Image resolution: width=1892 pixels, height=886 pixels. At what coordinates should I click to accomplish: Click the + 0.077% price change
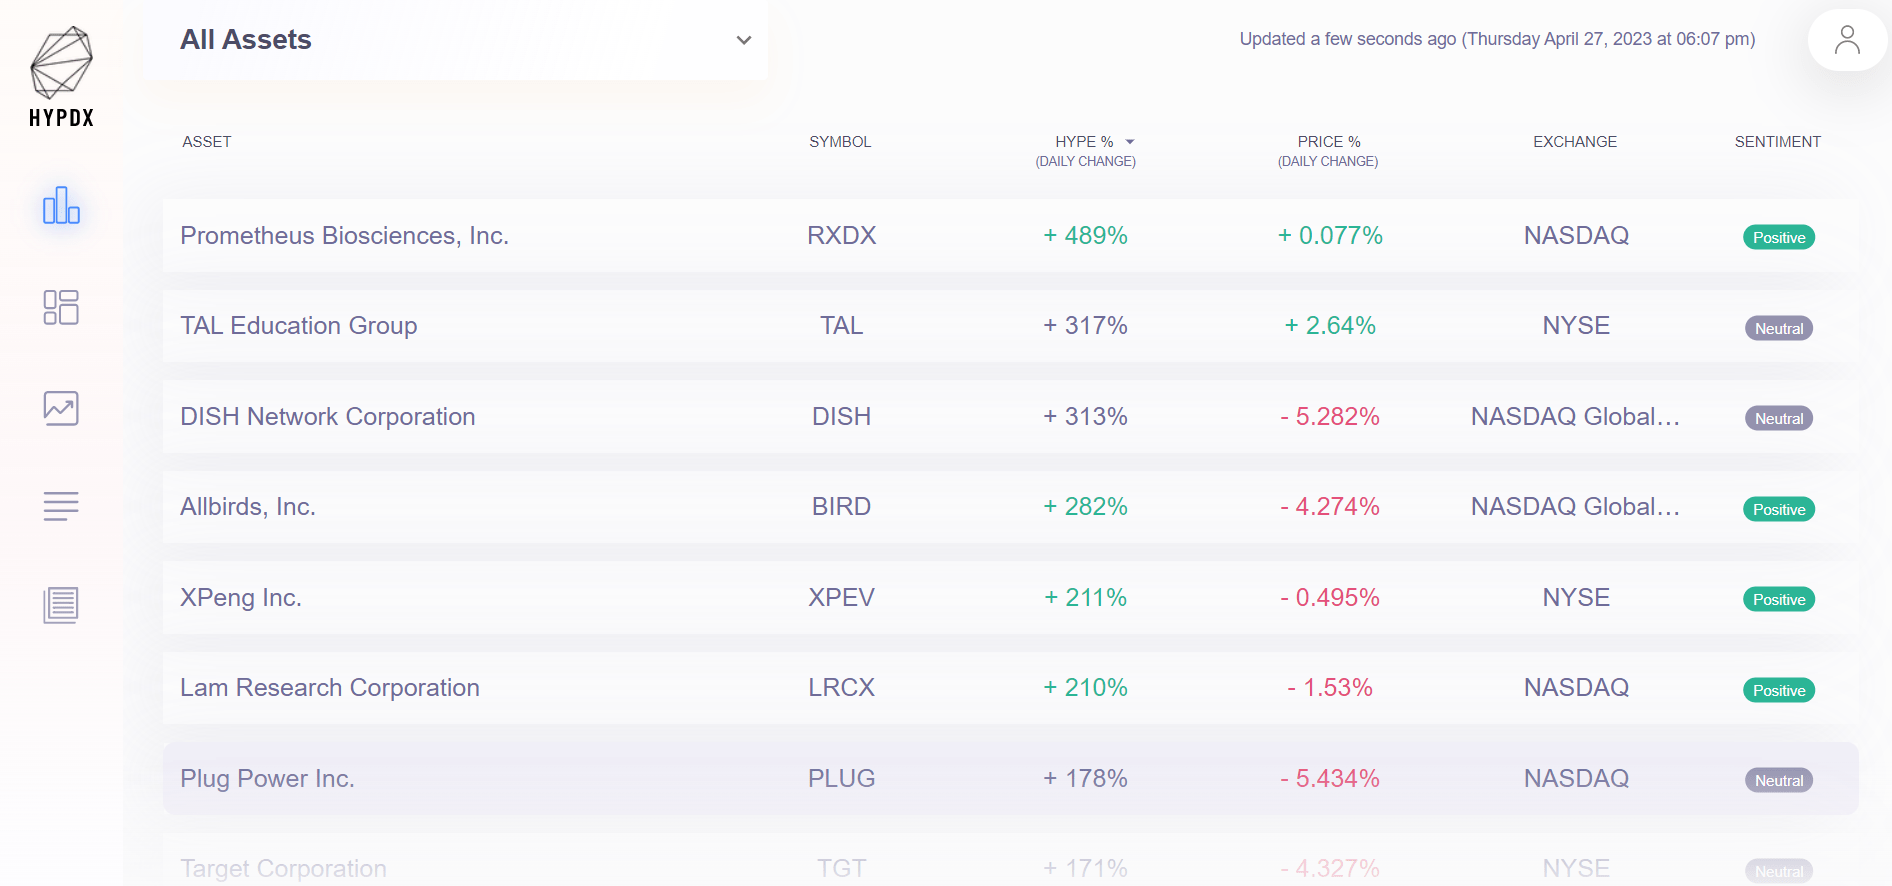coord(1330,236)
